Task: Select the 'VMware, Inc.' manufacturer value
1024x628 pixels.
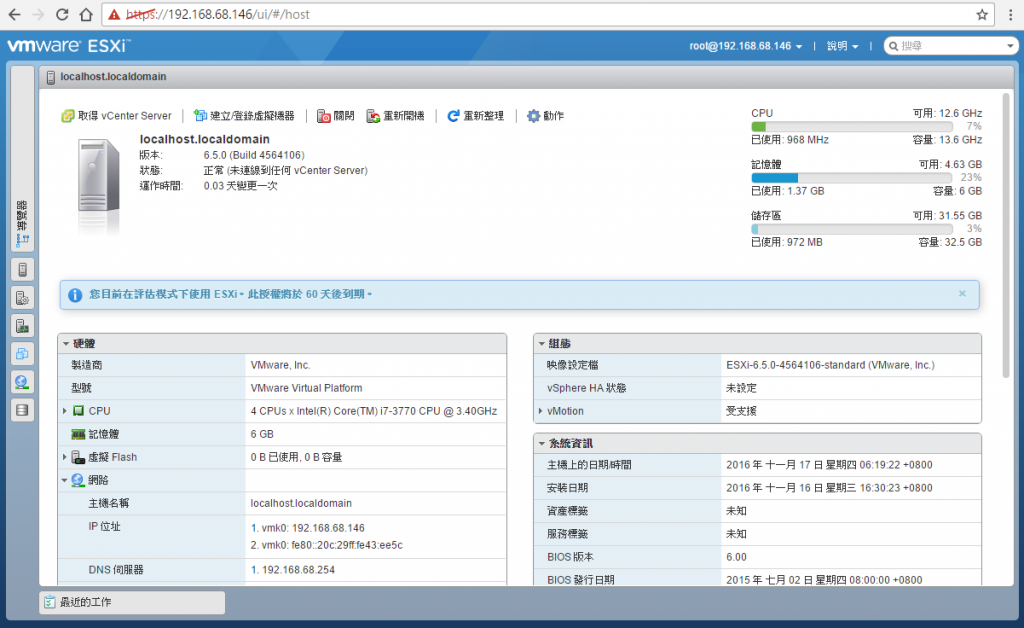Action: (x=280, y=366)
